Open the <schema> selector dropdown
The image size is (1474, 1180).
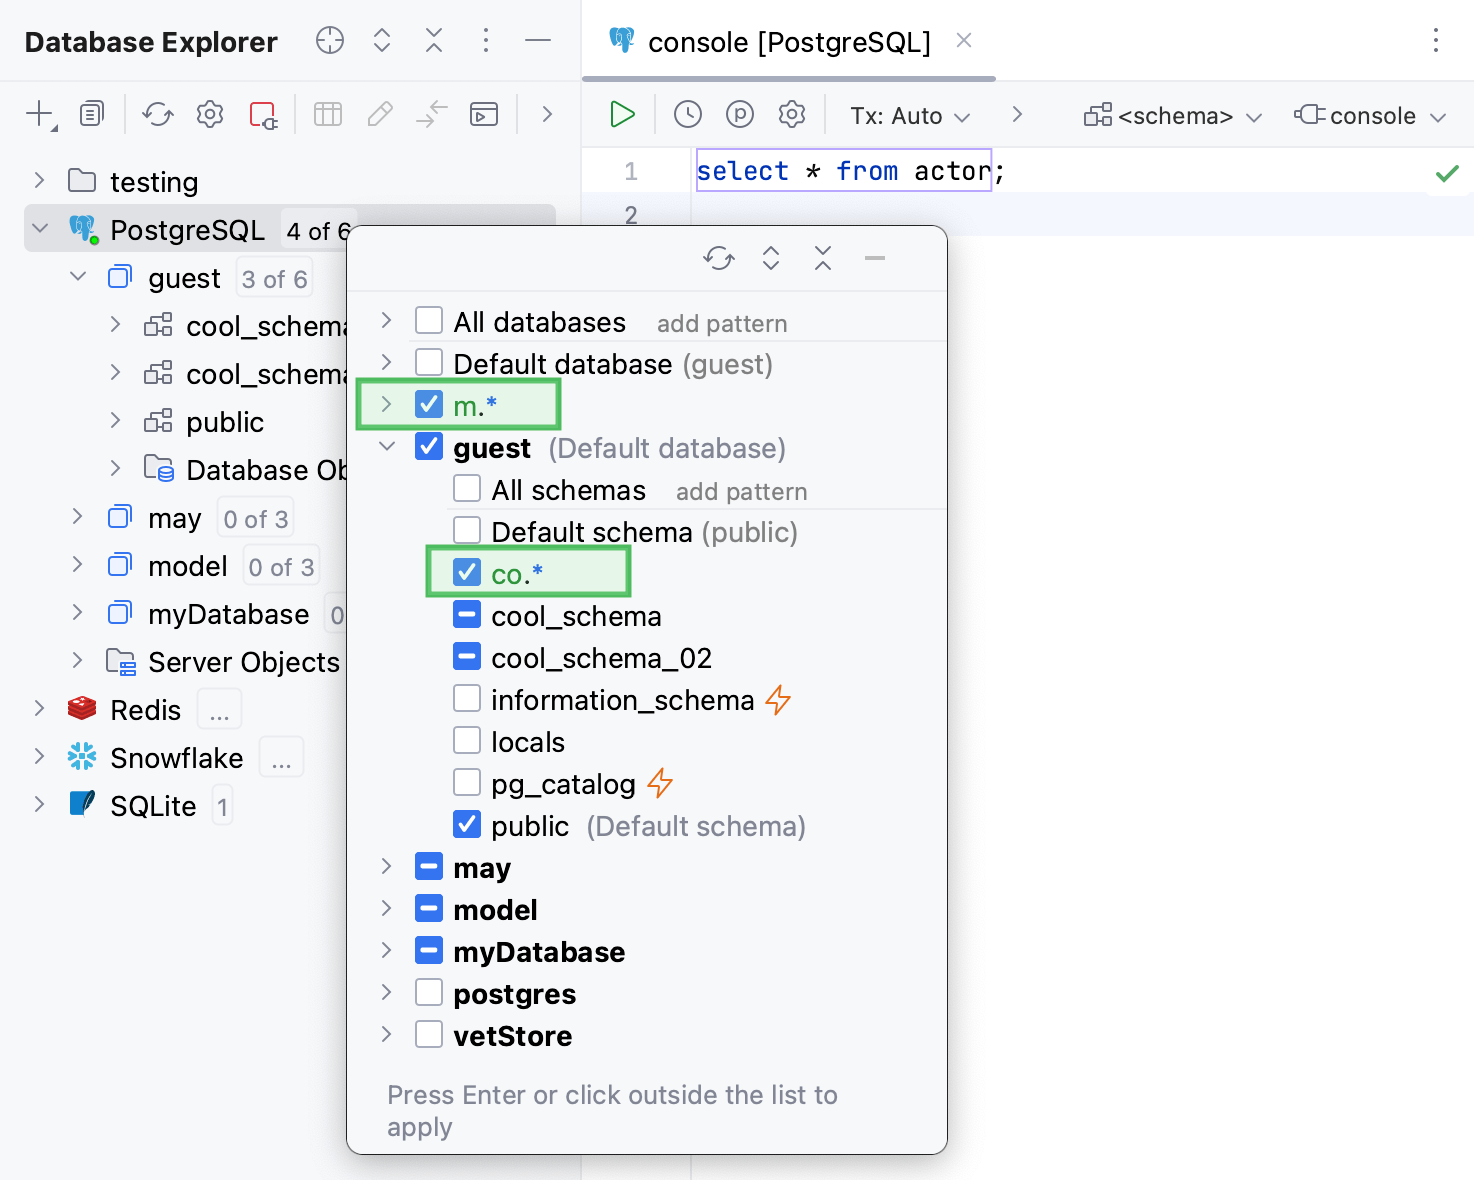click(x=1170, y=114)
